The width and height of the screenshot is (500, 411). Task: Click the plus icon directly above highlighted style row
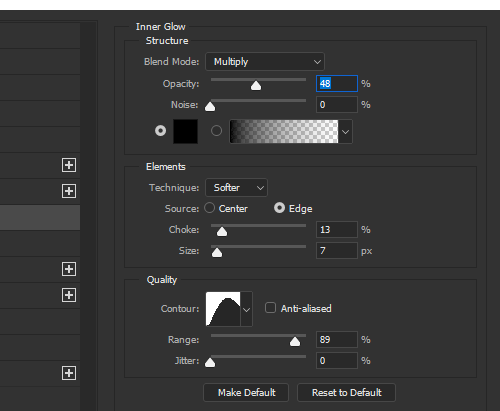pos(69,191)
